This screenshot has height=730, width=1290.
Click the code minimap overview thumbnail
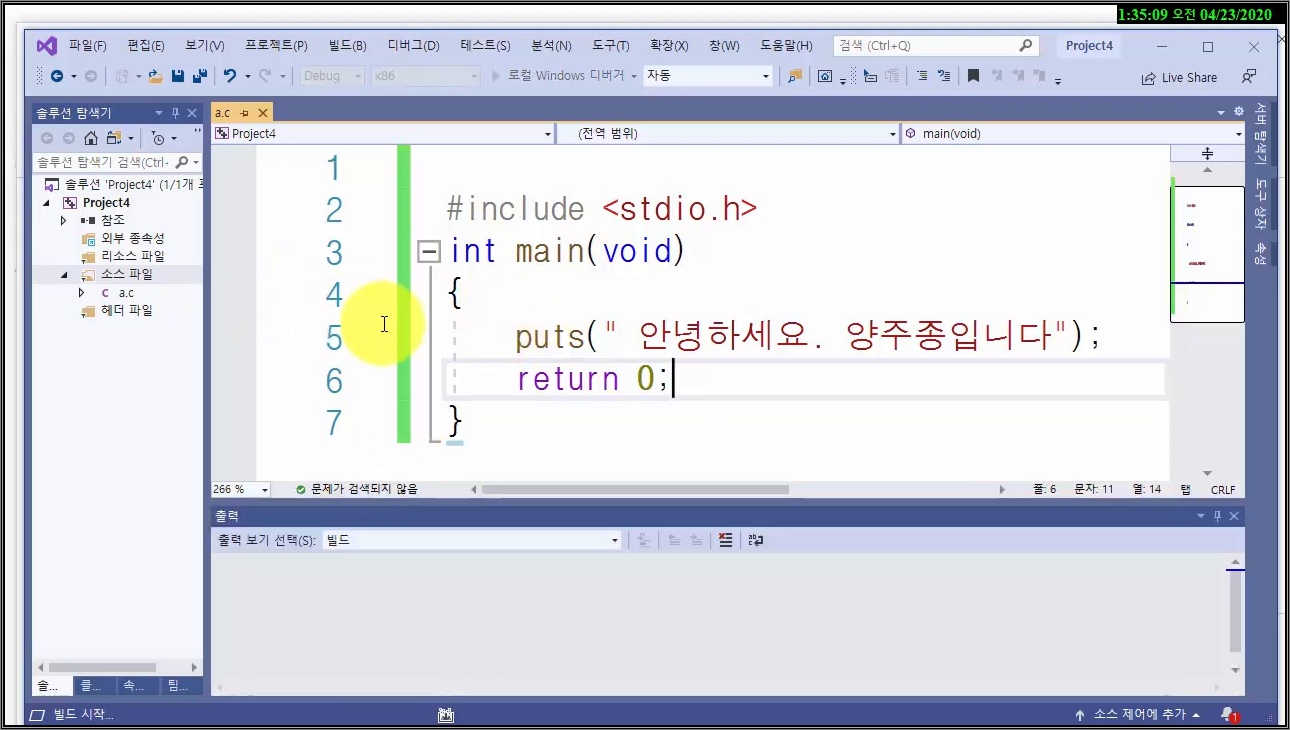(x=1207, y=254)
